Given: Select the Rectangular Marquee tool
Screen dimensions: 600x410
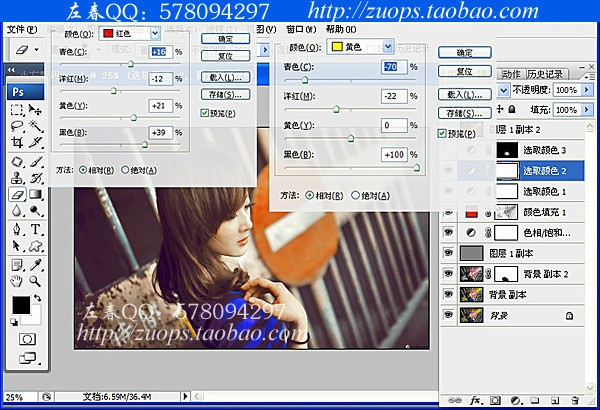Looking at the screenshot, I should click(x=16, y=110).
